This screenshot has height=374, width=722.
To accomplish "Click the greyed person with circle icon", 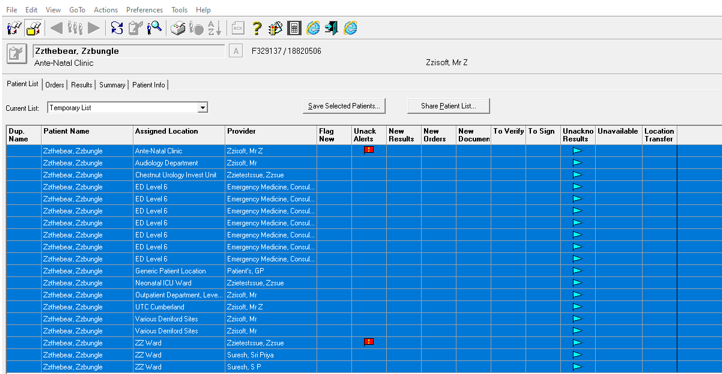I will 196,29.
